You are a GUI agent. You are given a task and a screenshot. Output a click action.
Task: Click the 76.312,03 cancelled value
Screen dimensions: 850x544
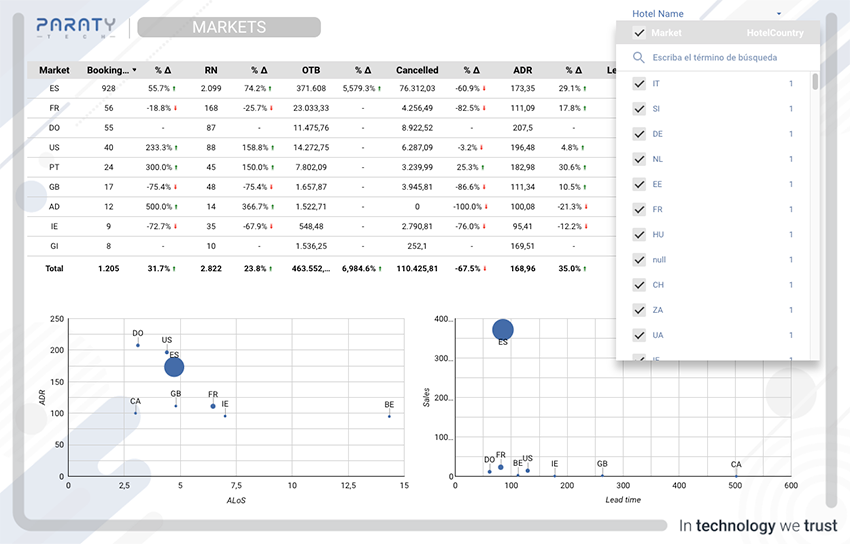coord(417,88)
